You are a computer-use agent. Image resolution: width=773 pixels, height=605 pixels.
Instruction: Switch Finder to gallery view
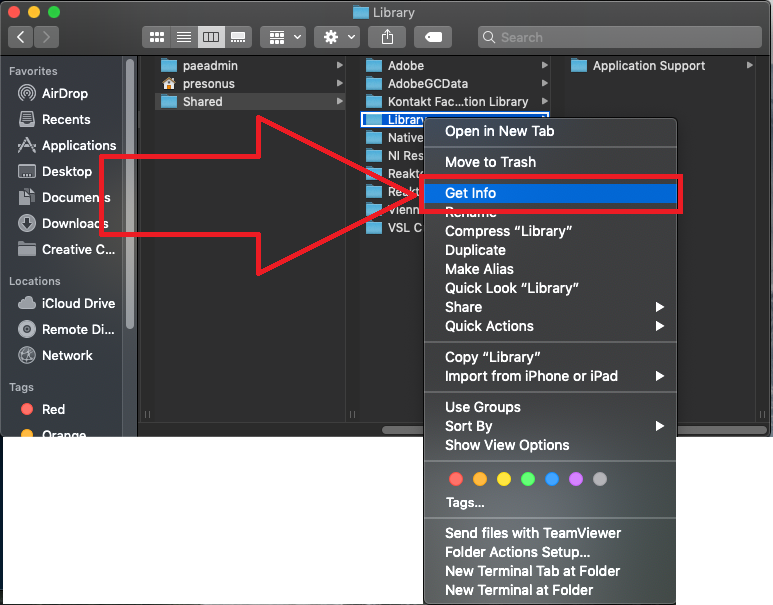(x=238, y=37)
